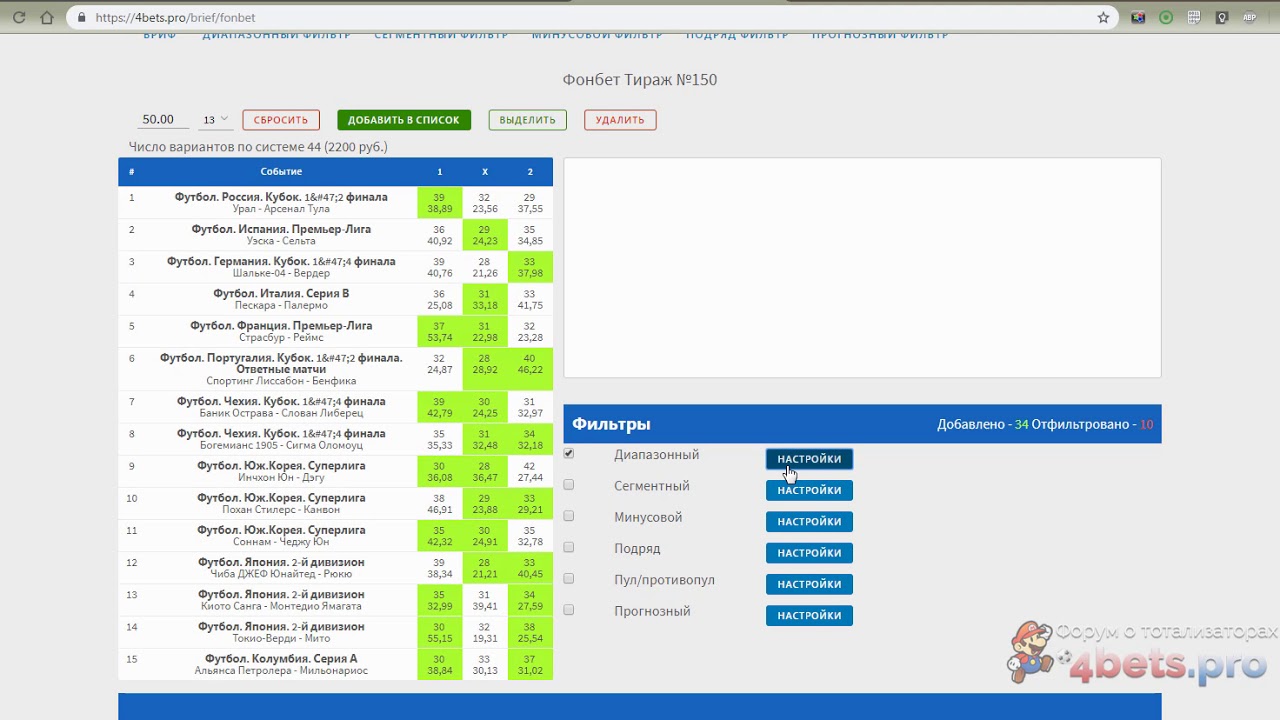Click the column header labeled 2

[x=530, y=172]
